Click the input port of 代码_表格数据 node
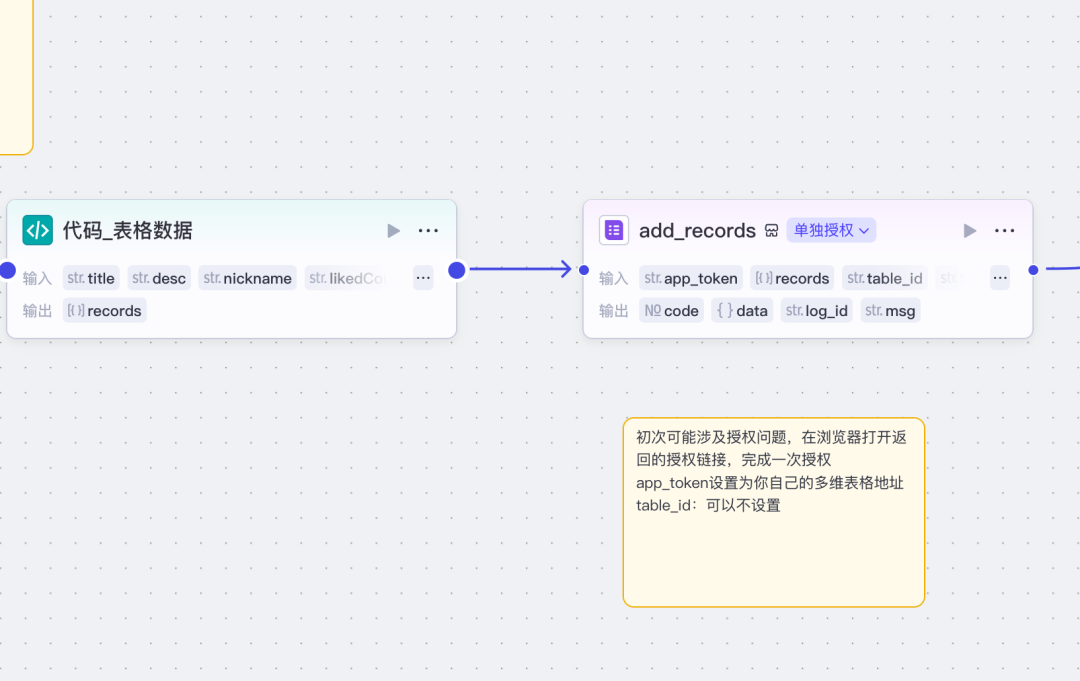The width and height of the screenshot is (1080, 681). [x=8, y=270]
